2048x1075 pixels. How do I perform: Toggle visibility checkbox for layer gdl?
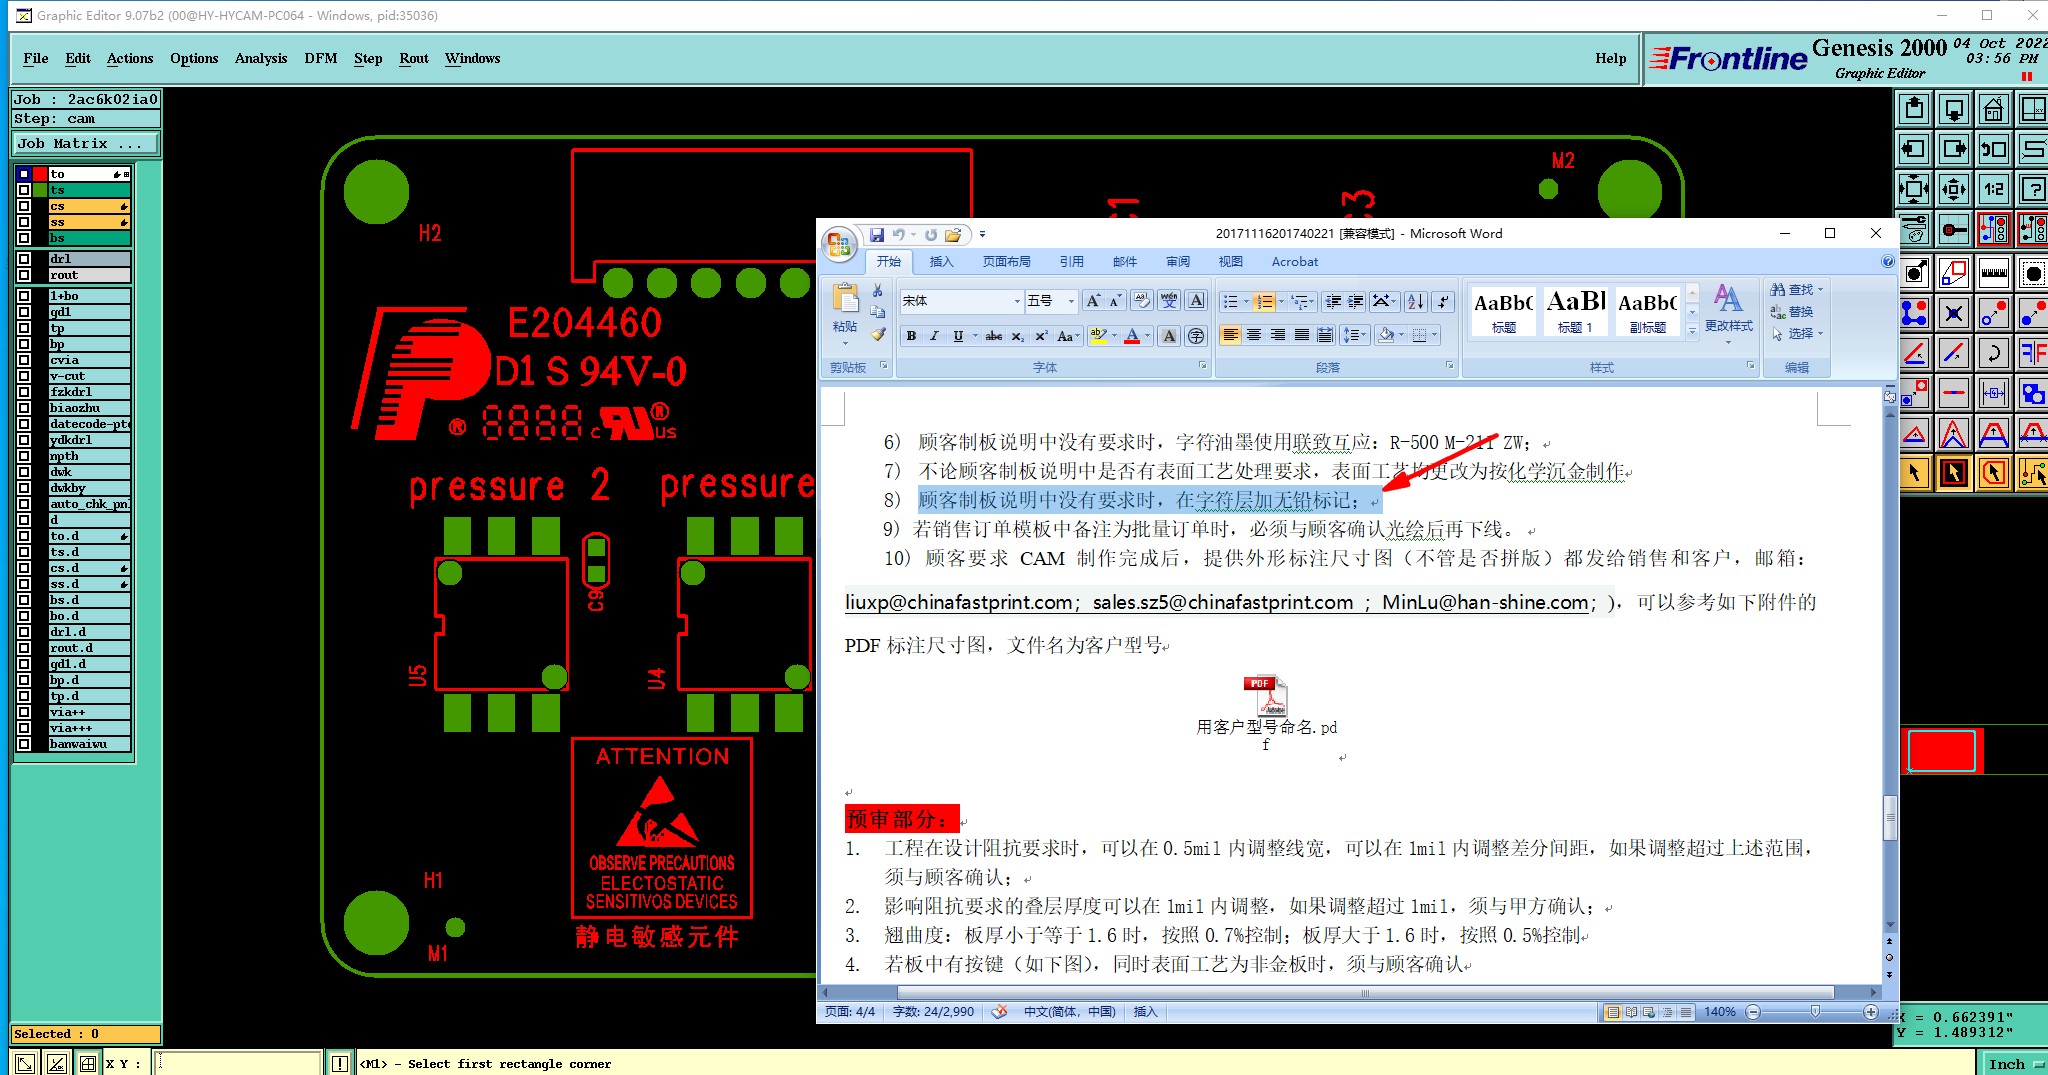click(24, 312)
